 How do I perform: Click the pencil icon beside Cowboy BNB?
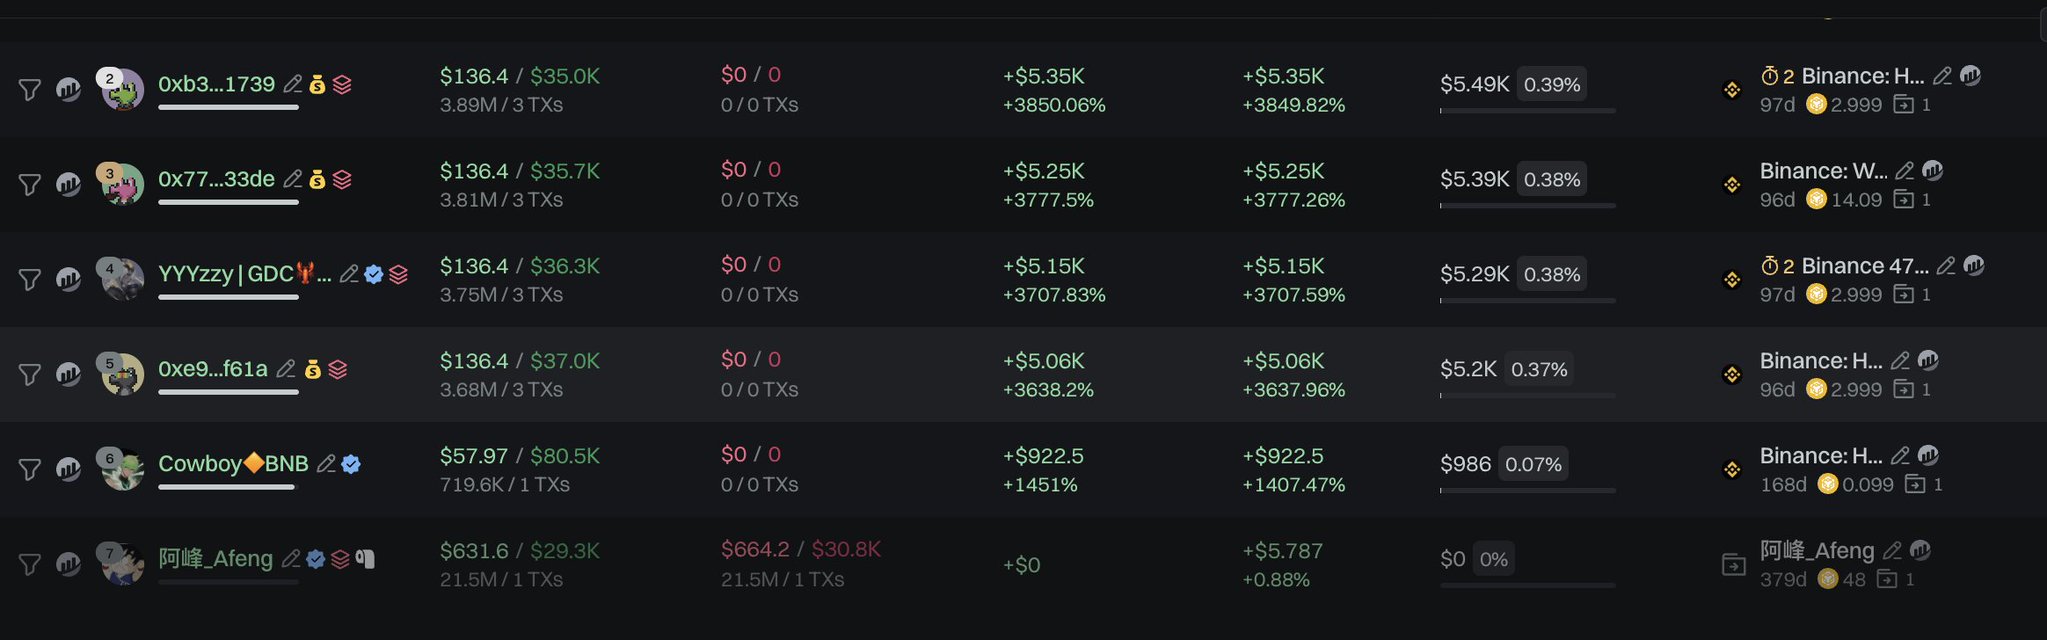(x=326, y=464)
